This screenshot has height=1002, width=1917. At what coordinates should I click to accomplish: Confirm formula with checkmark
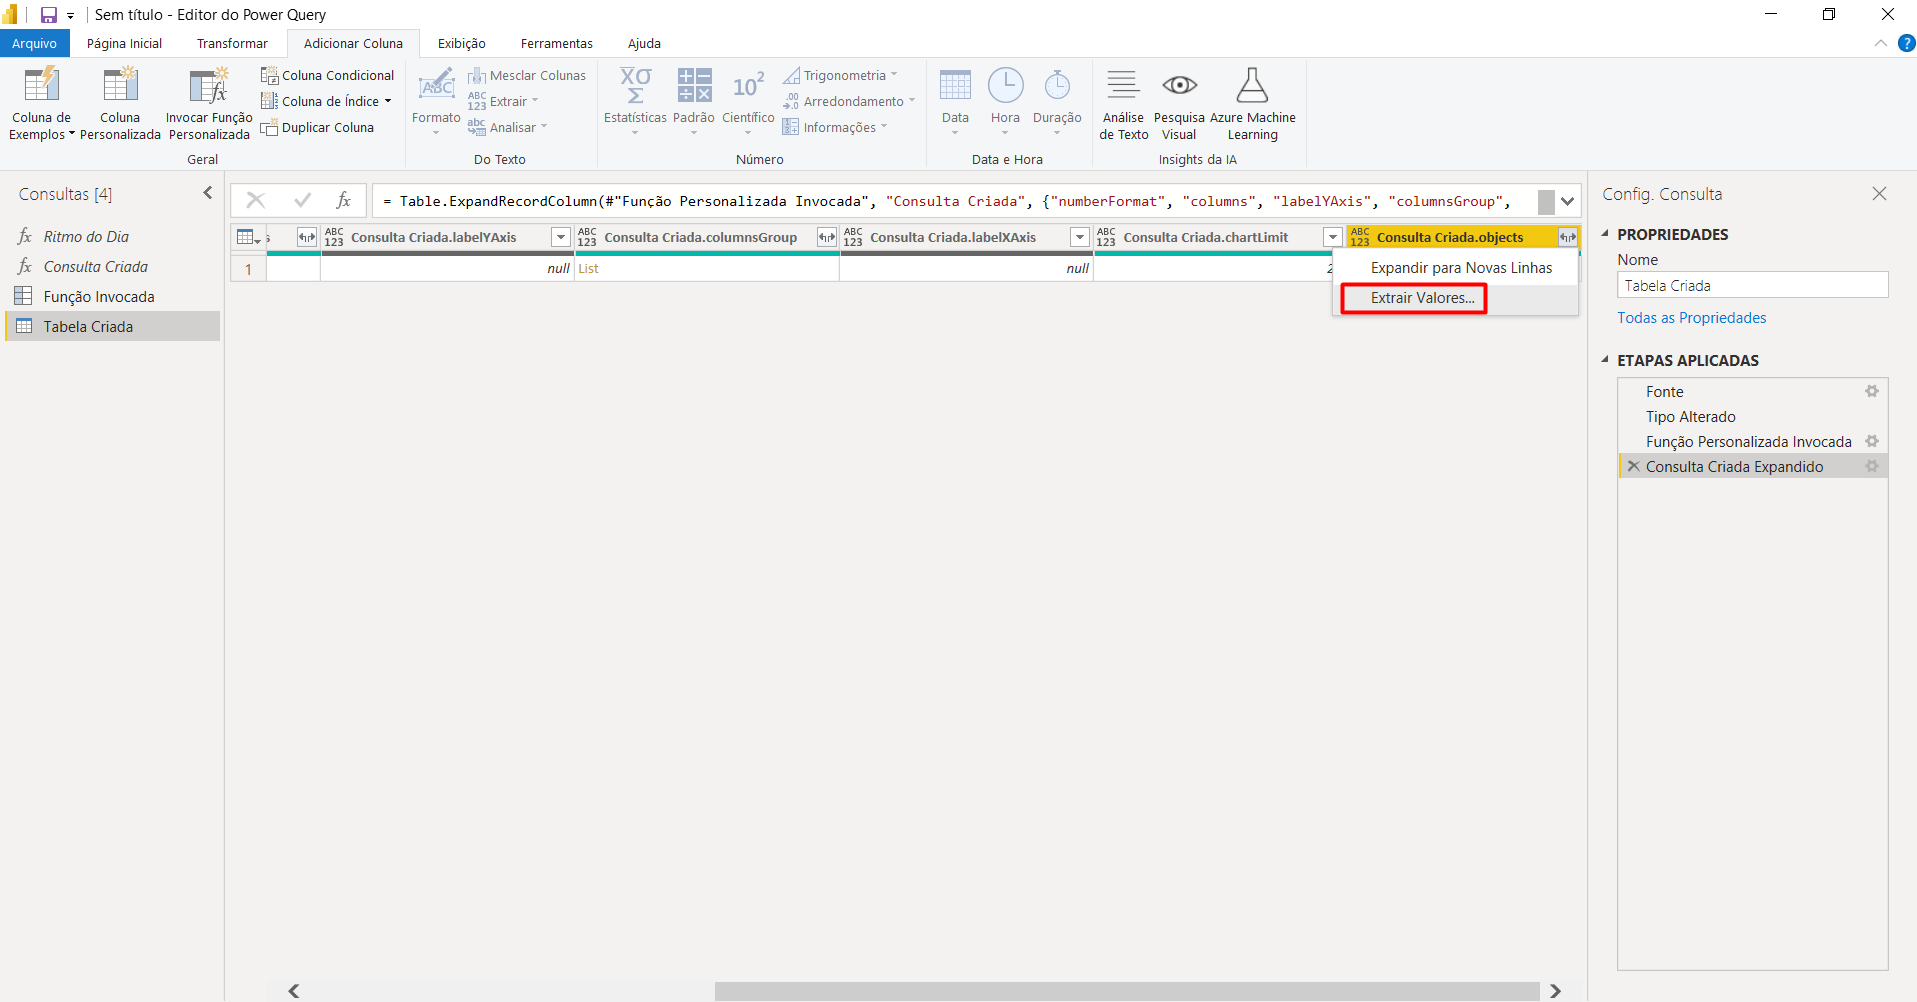tap(302, 200)
